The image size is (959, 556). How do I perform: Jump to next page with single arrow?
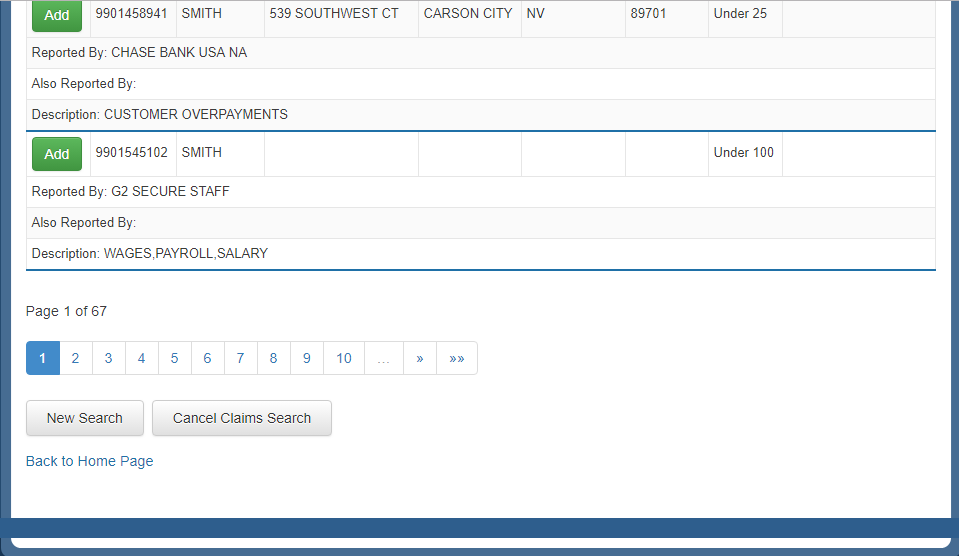[420, 358]
